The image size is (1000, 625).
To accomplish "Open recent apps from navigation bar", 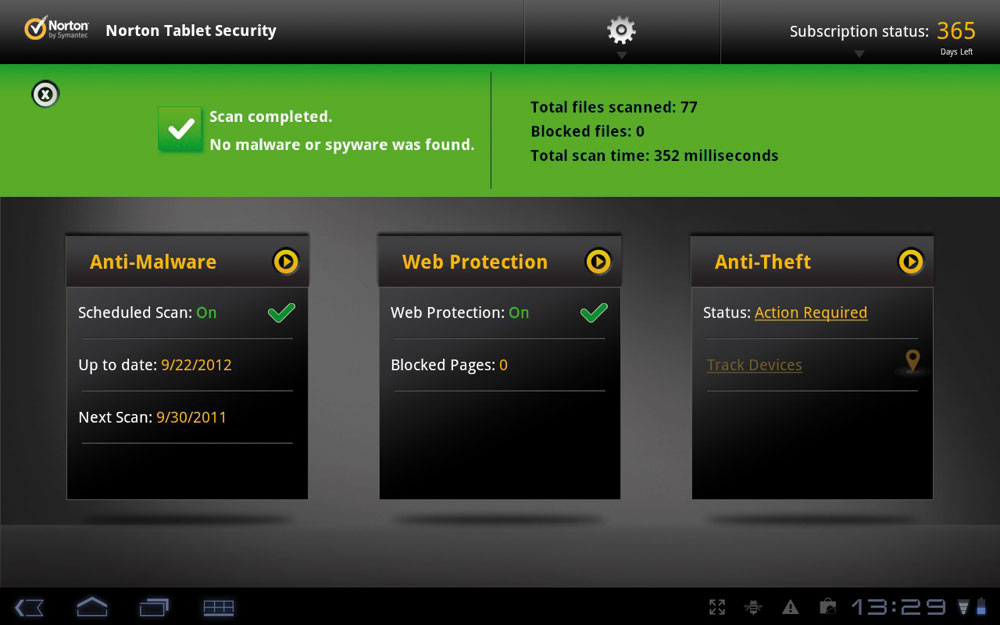I will point(154,607).
